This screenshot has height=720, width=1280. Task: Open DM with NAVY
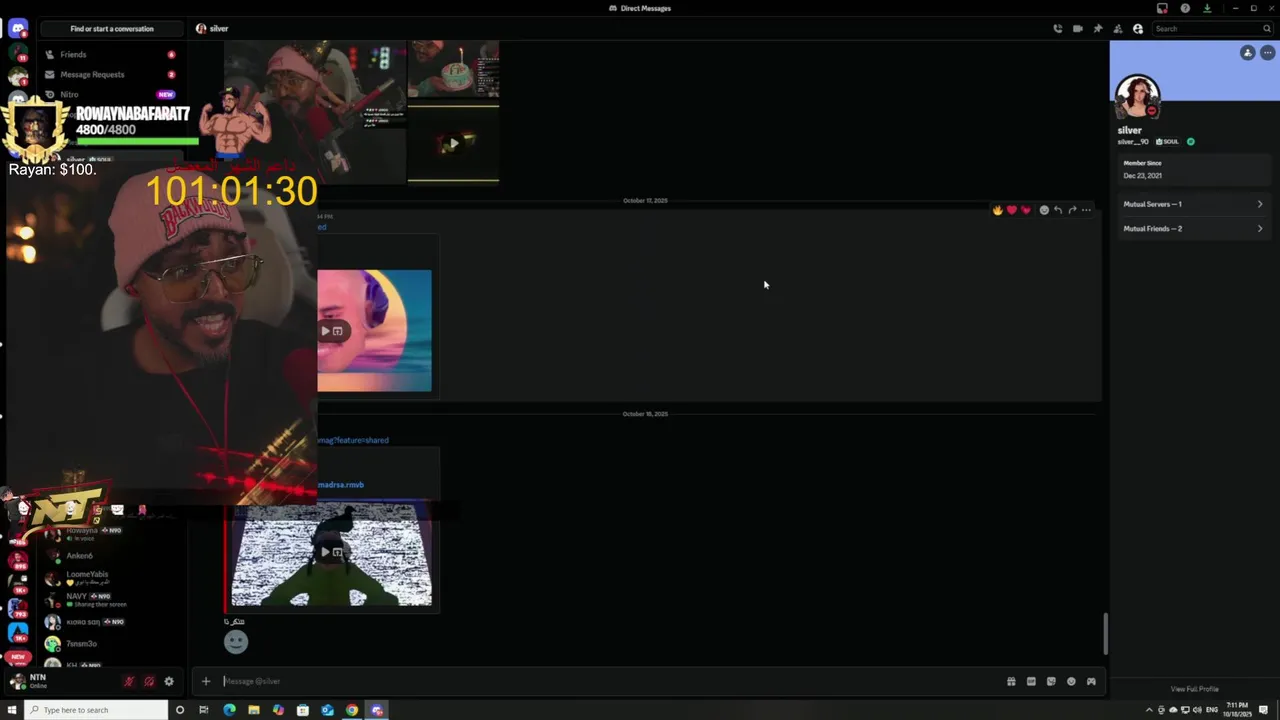112,600
